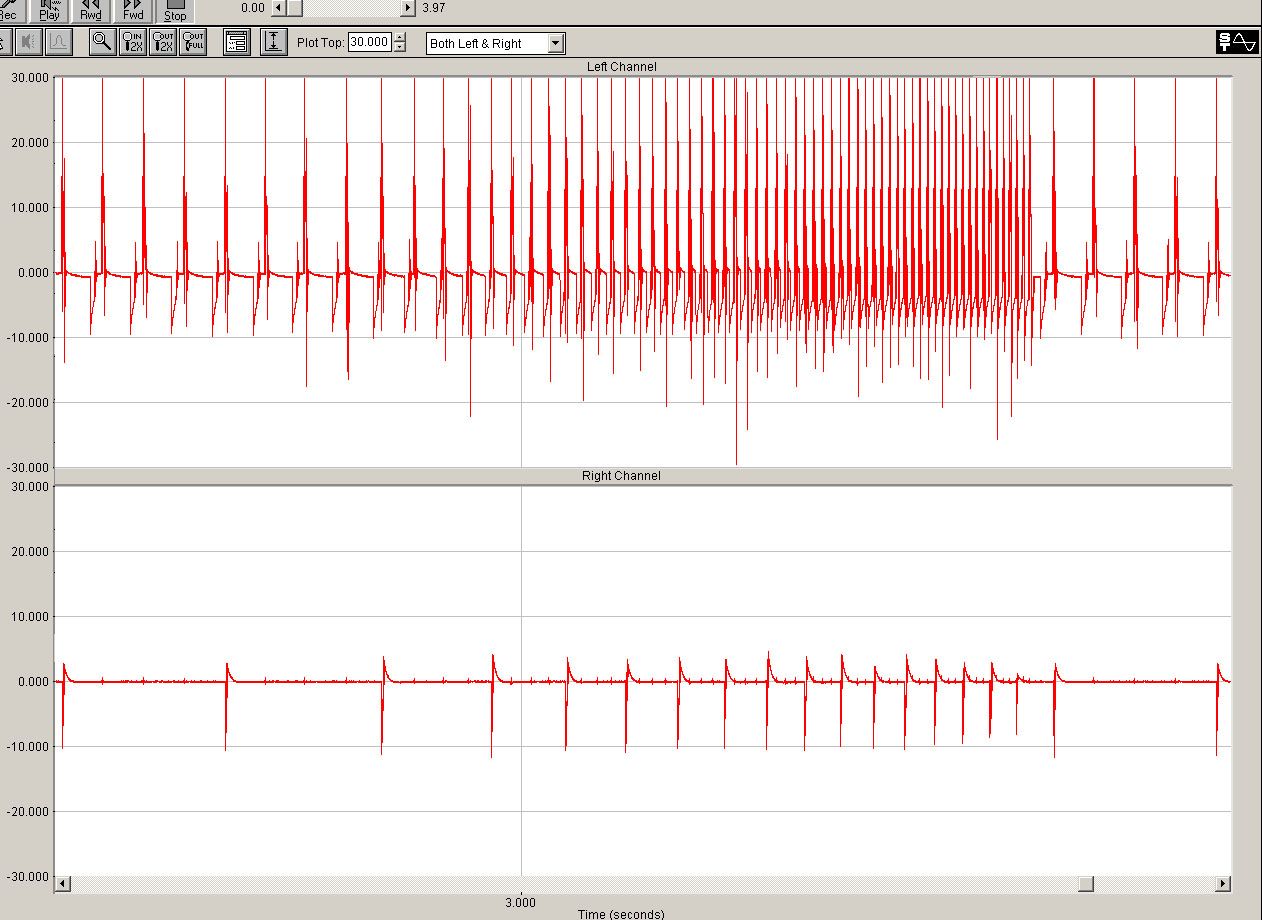Zoom in 2X on the plot
The width and height of the screenshot is (1262, 920).
(132, 42)
